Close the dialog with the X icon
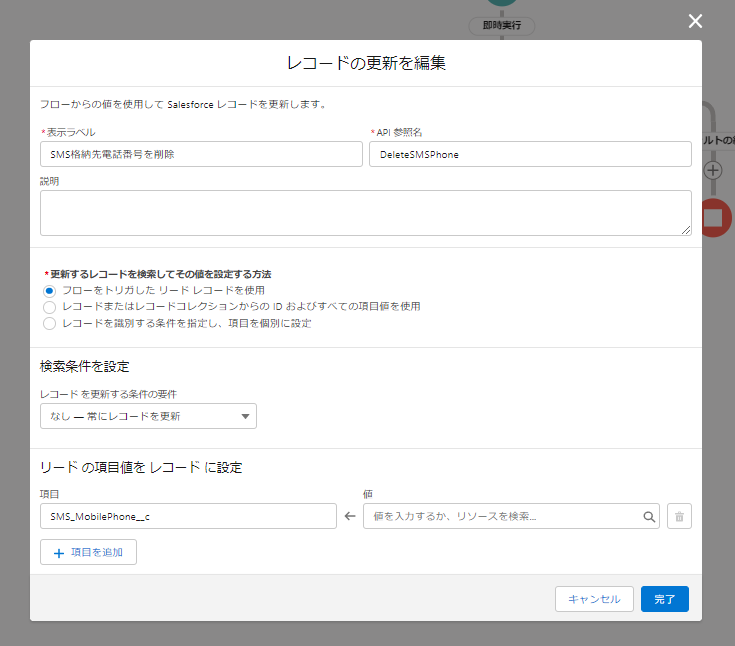 [695, 21]
